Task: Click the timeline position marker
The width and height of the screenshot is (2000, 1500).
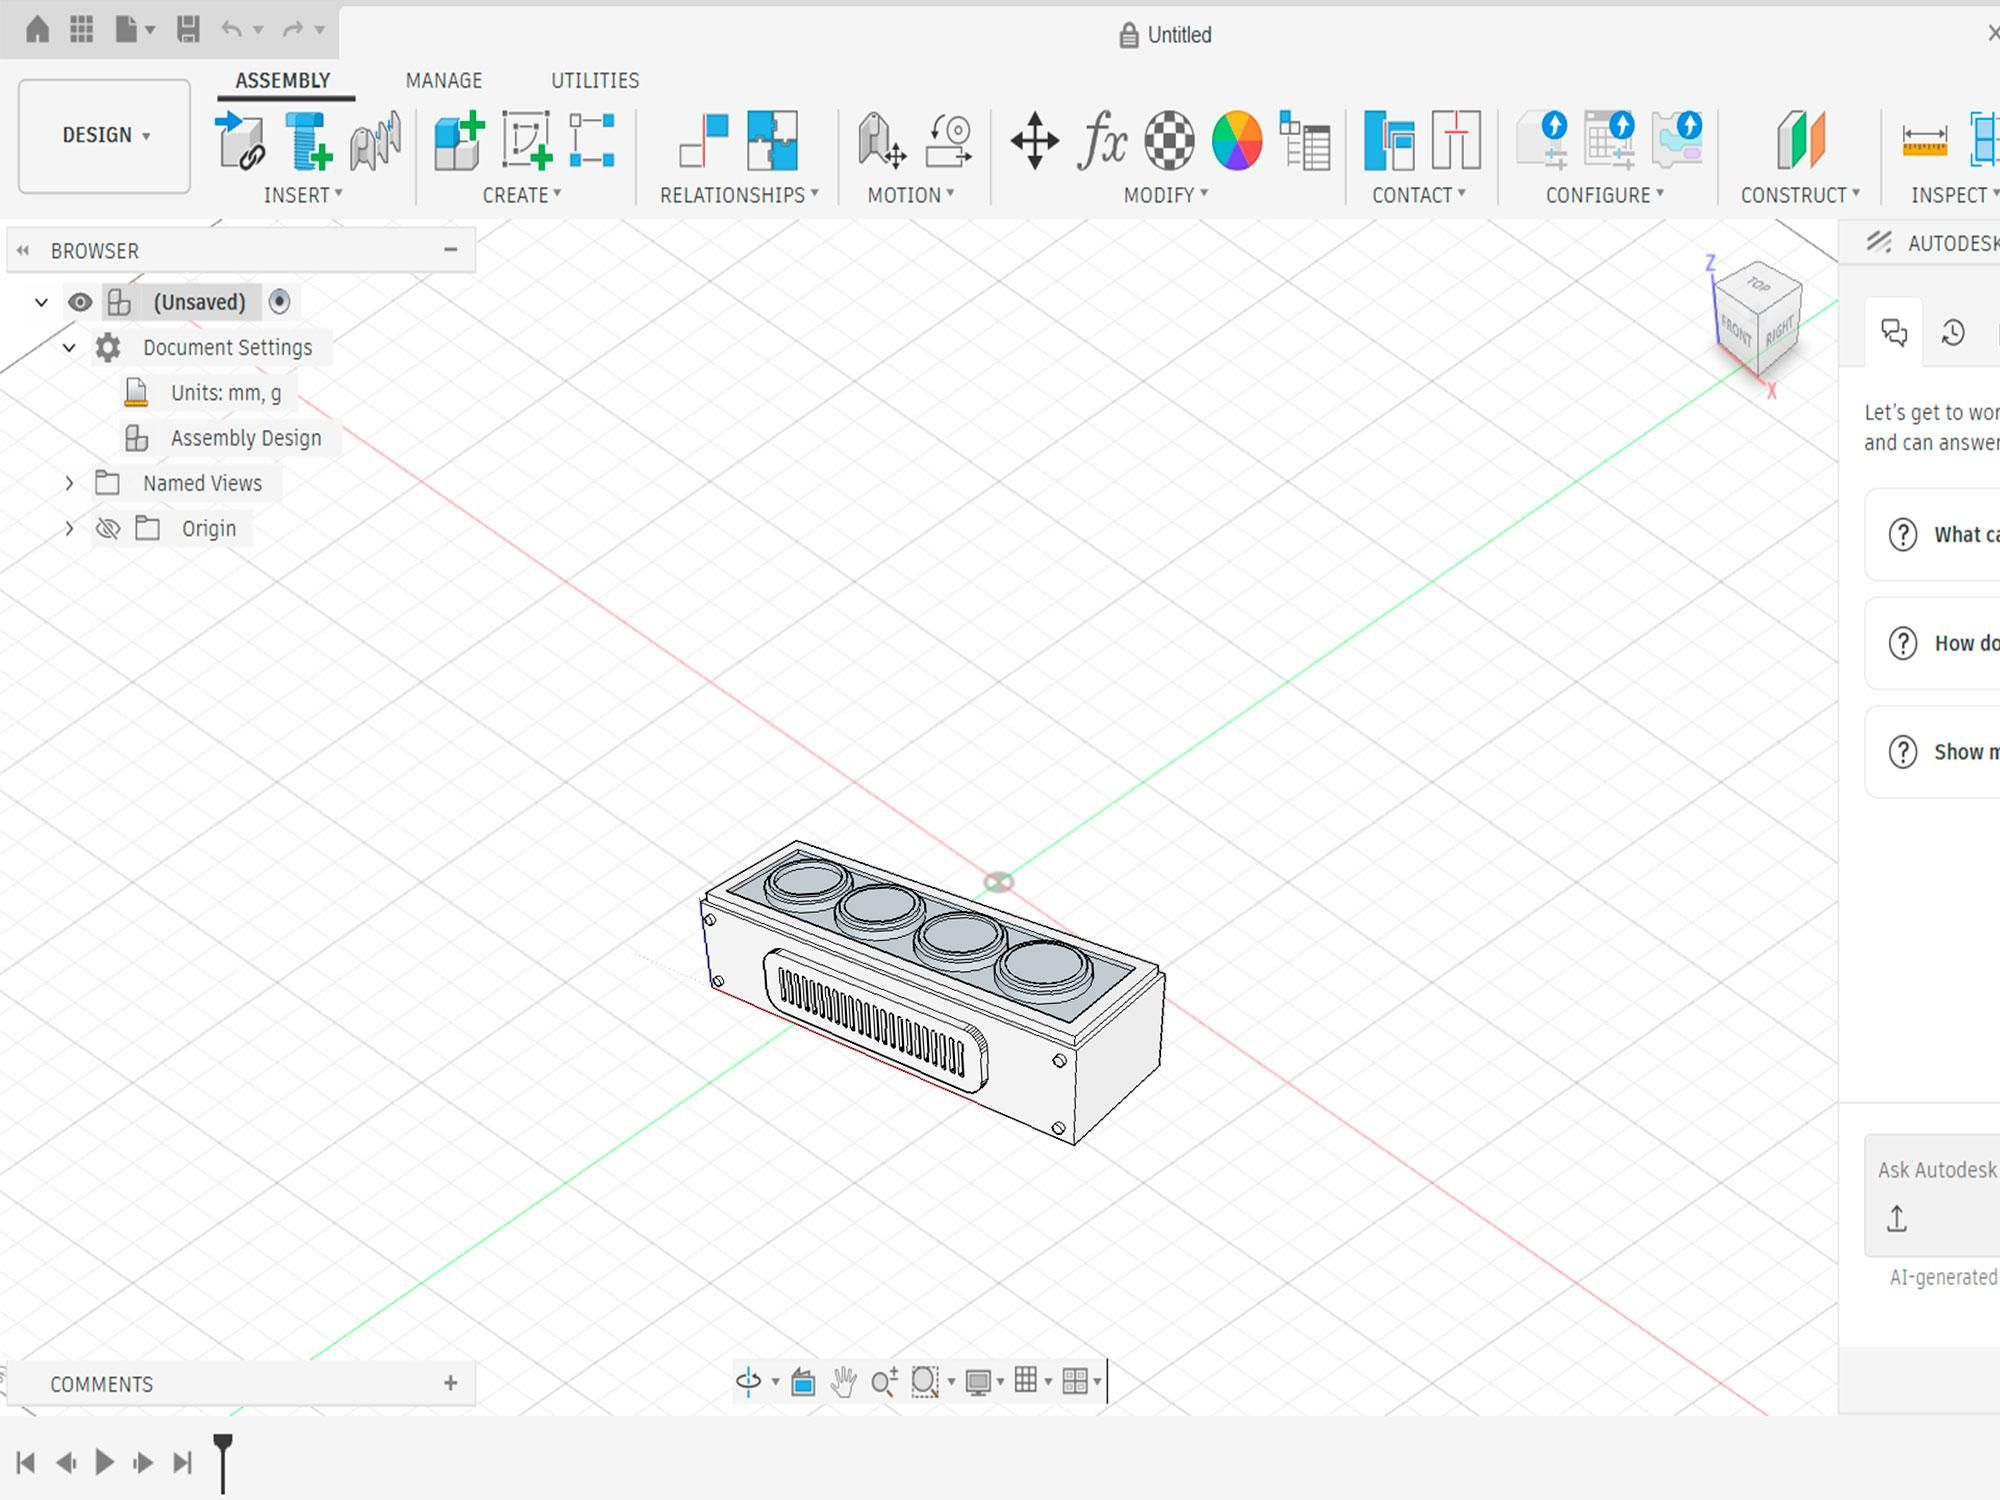Action: pos(223,1462)
